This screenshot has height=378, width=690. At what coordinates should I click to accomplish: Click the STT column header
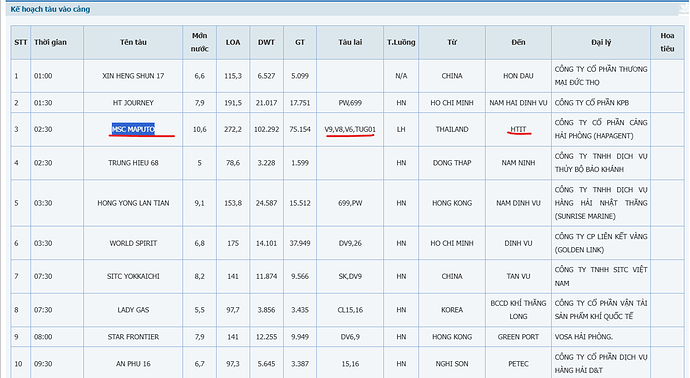click(x=21, y=42)
